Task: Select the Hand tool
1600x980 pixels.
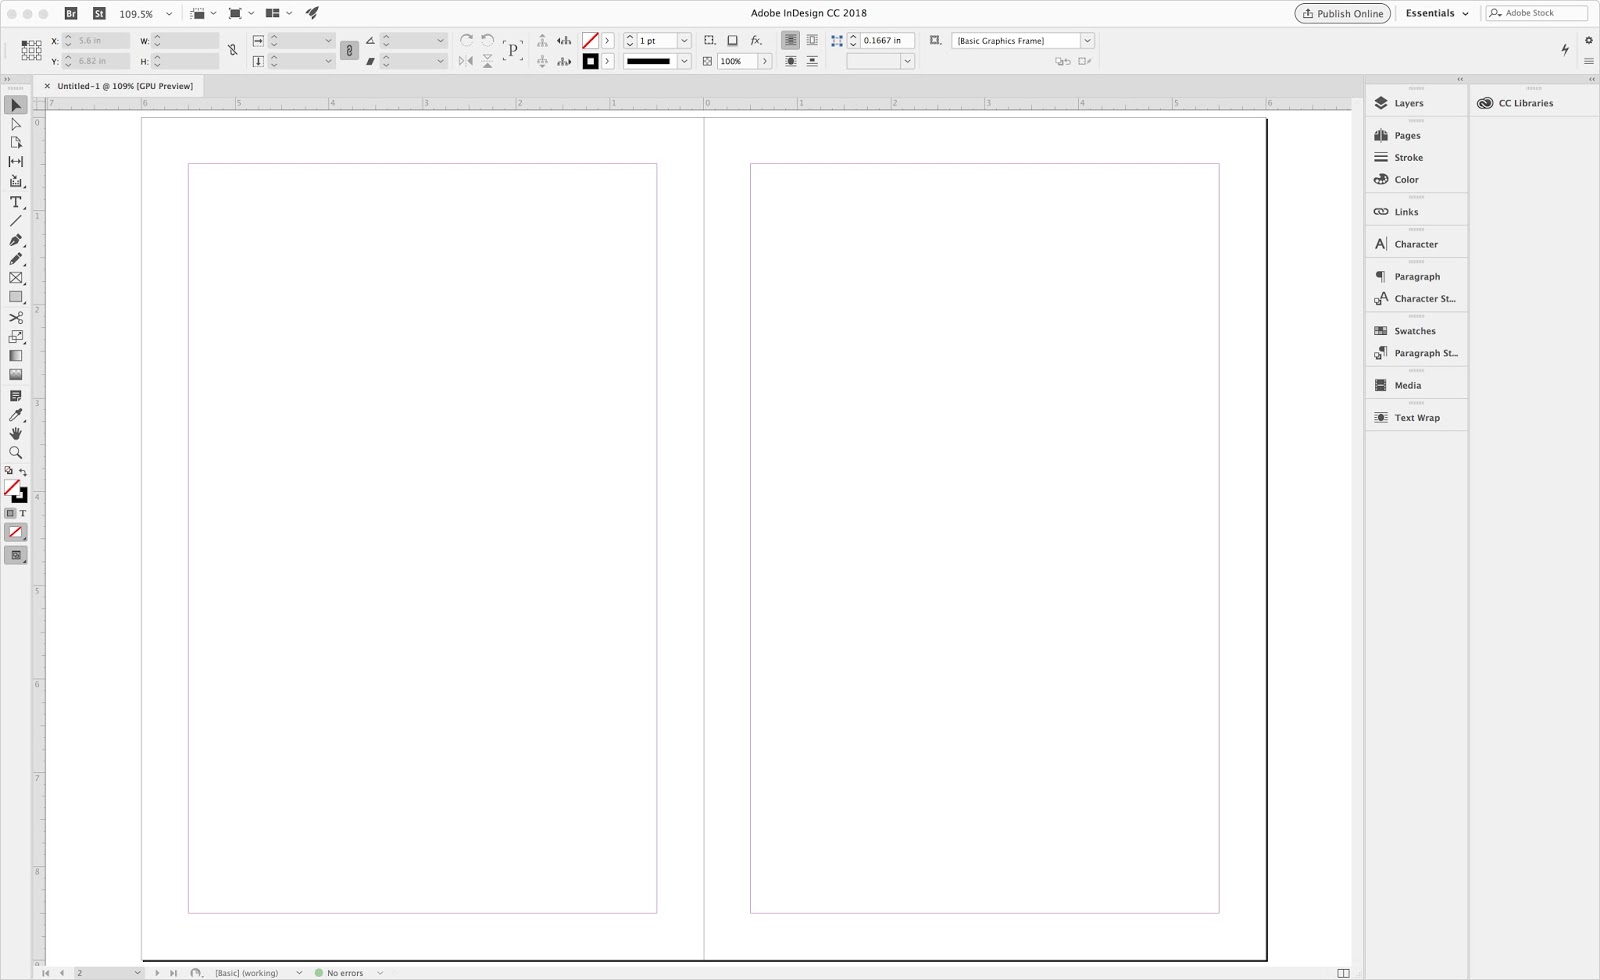Action: coord(15,433)
